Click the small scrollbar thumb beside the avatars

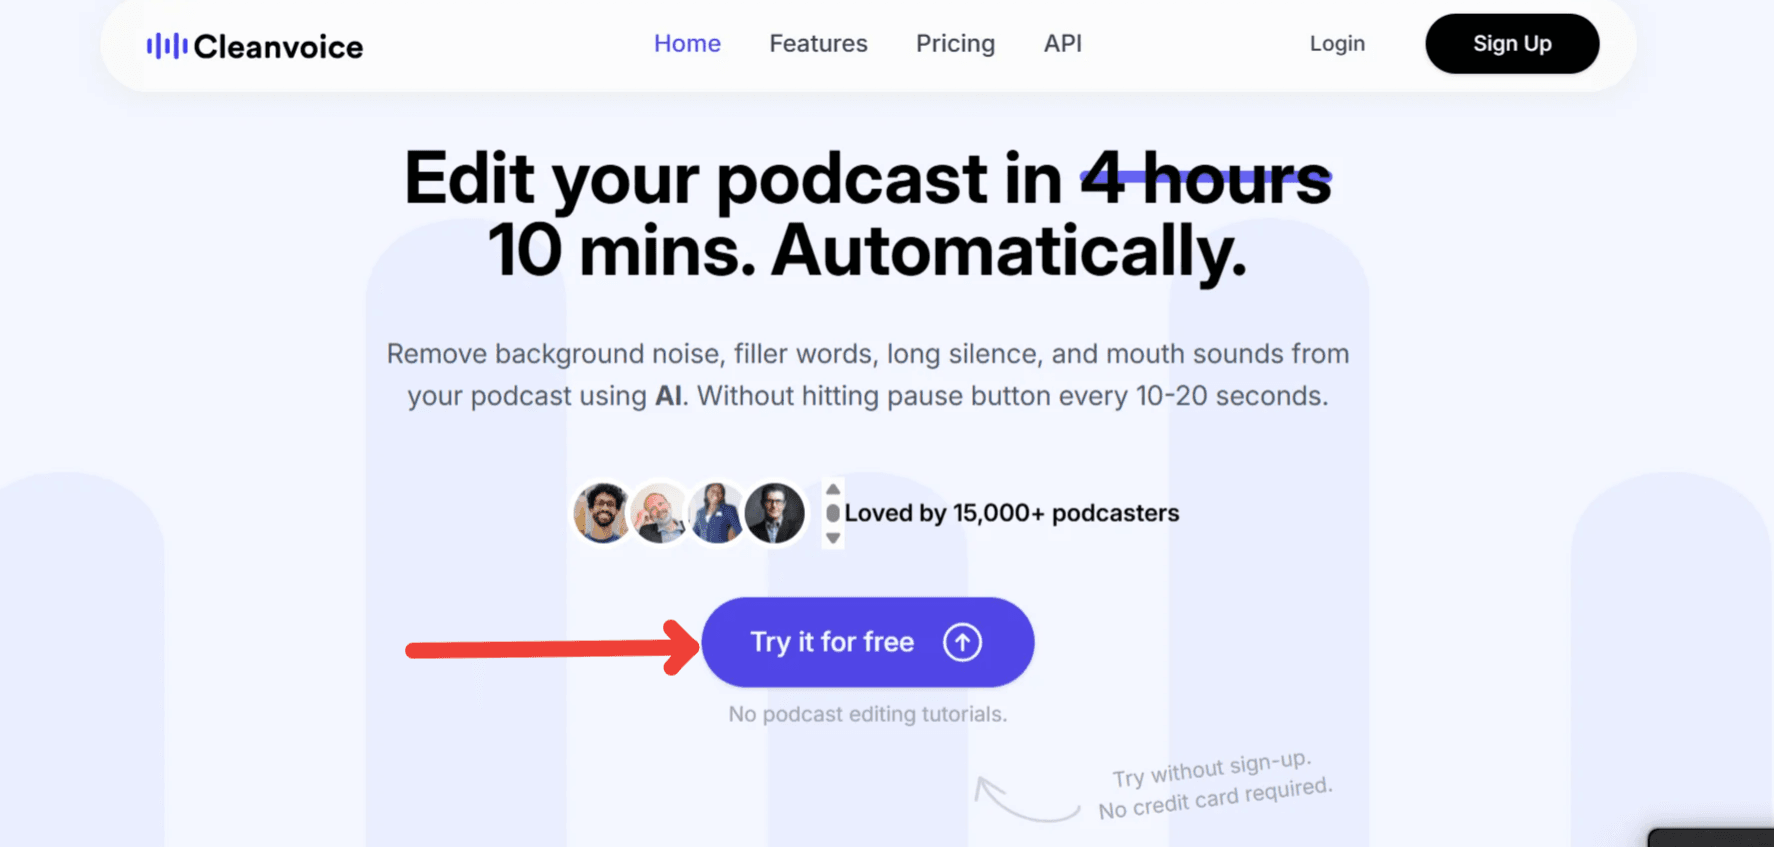pyautogui.click(x=833, y=513)
